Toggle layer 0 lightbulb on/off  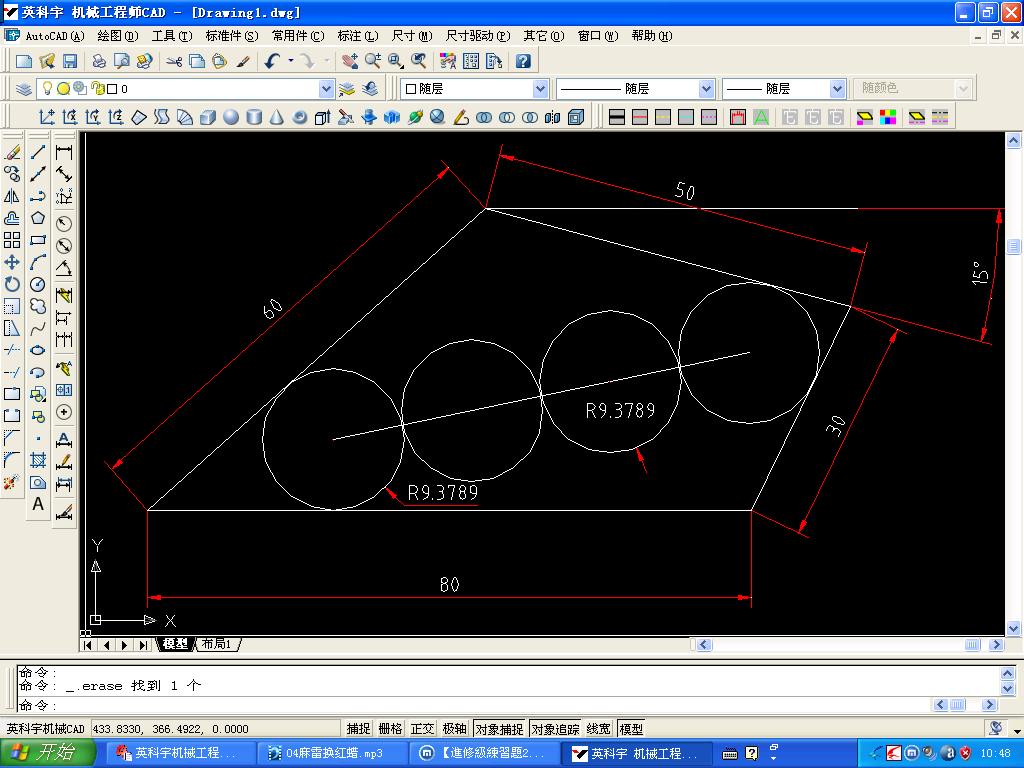pyautogui.click(x=47, y=88)
